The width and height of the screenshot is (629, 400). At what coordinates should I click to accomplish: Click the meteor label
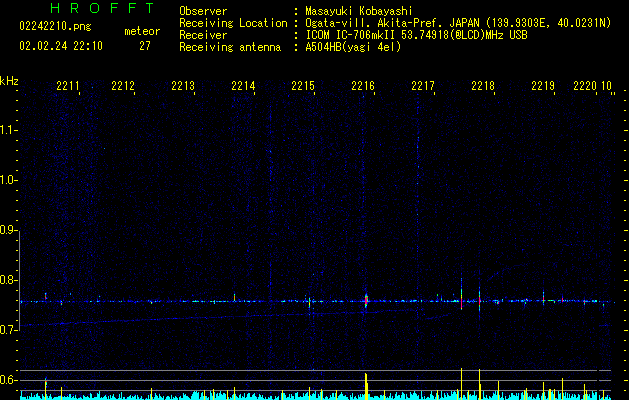pyautogui.click(x=142, y=31)
